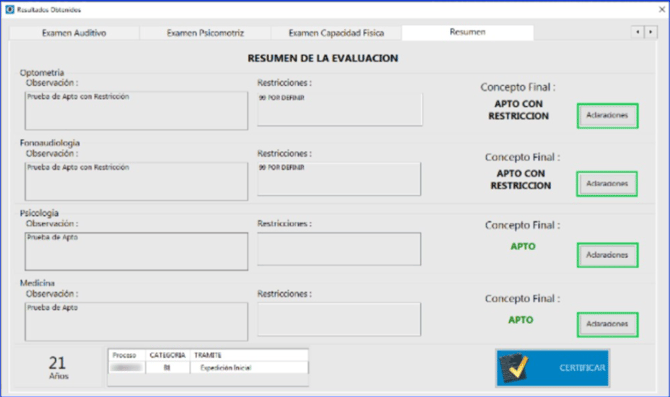Select the Resumen tab

click(467, 32)
